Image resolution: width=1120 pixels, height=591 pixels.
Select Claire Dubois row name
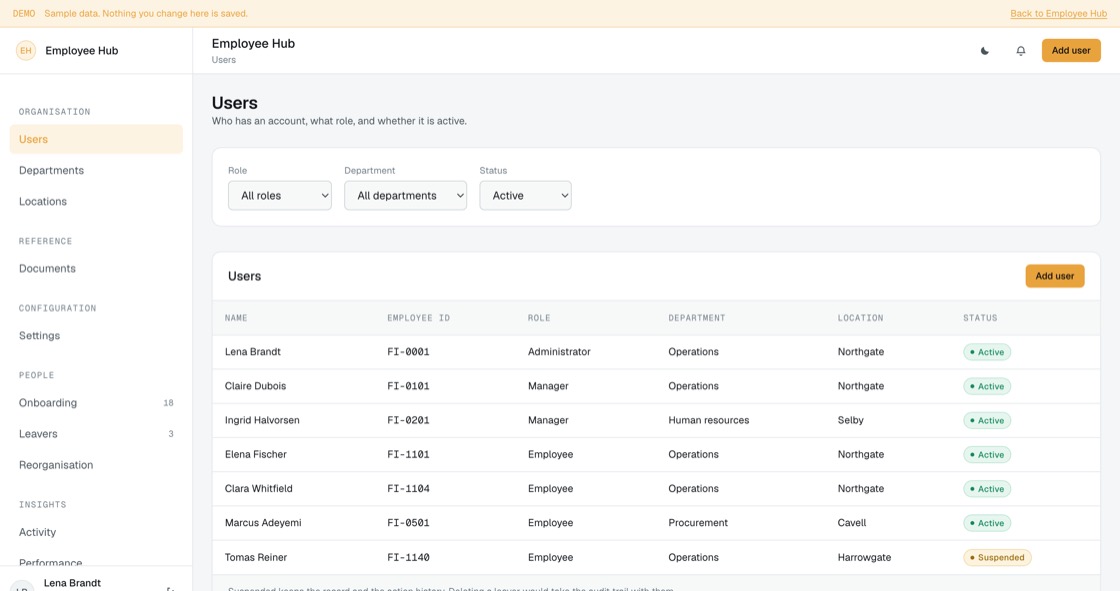coord(255,386)
